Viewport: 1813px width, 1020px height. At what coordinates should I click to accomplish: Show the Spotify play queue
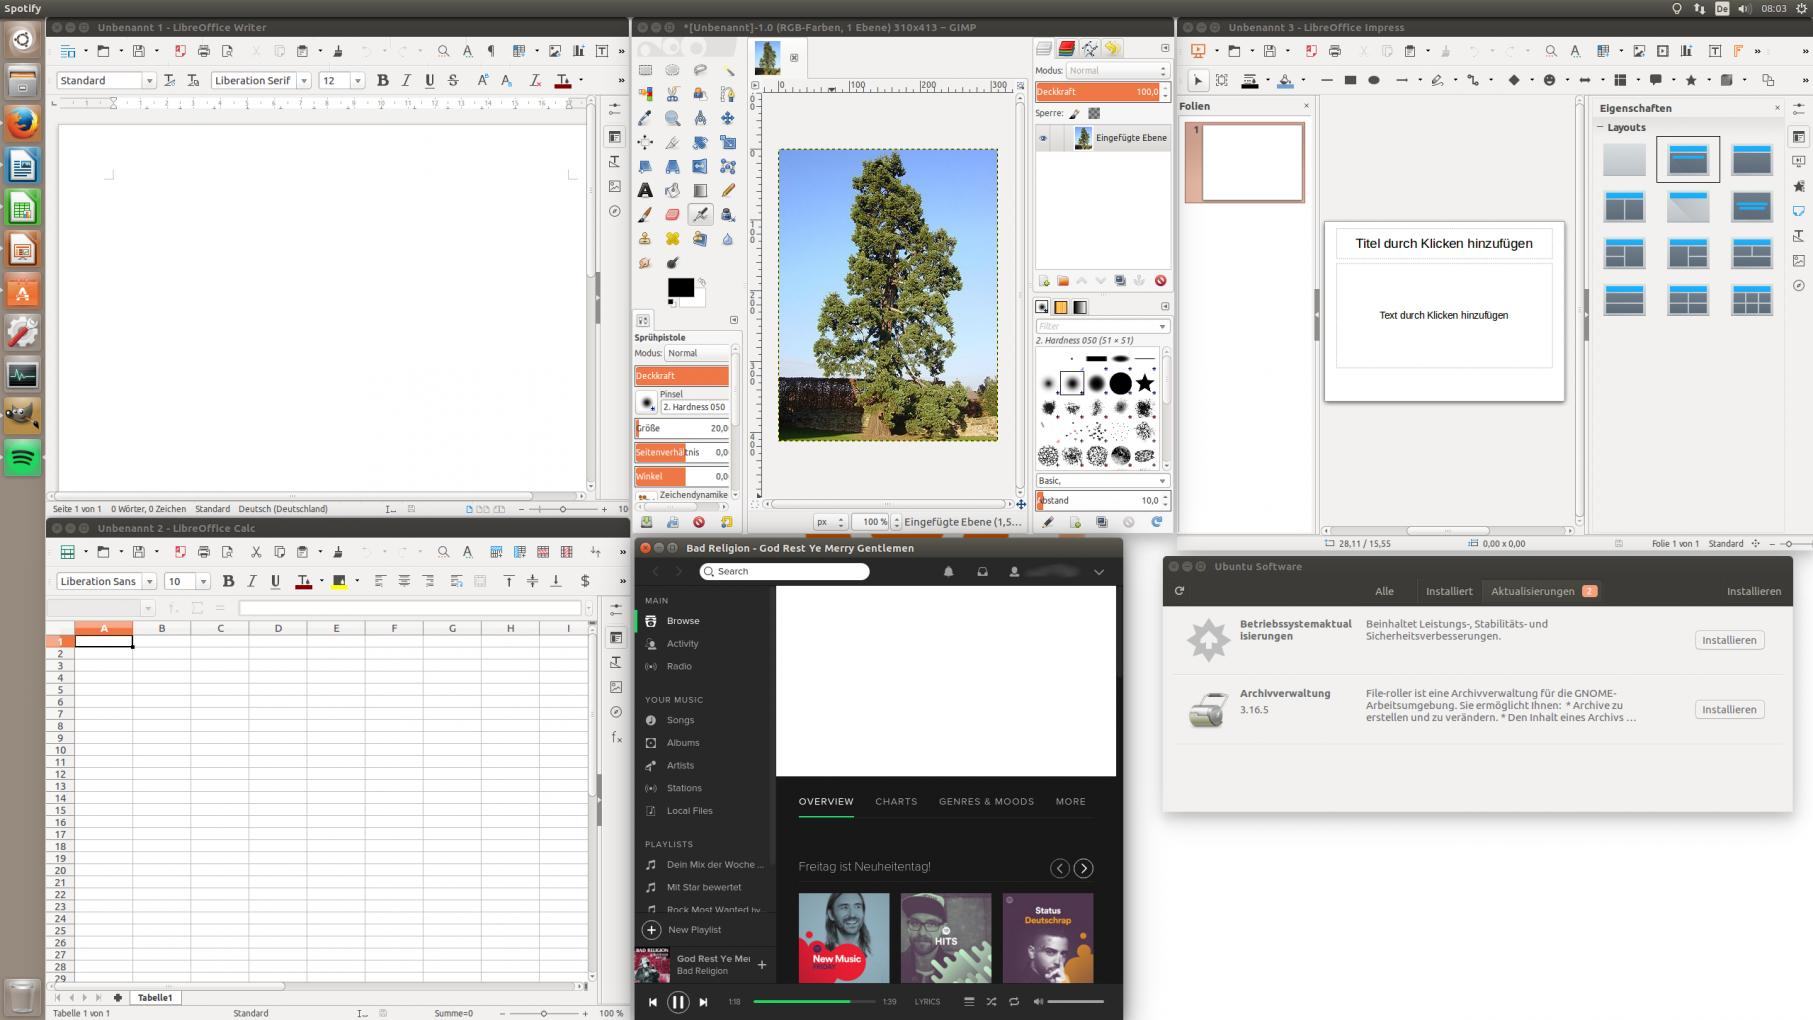pyautogui.click(x=969, y=1001)
